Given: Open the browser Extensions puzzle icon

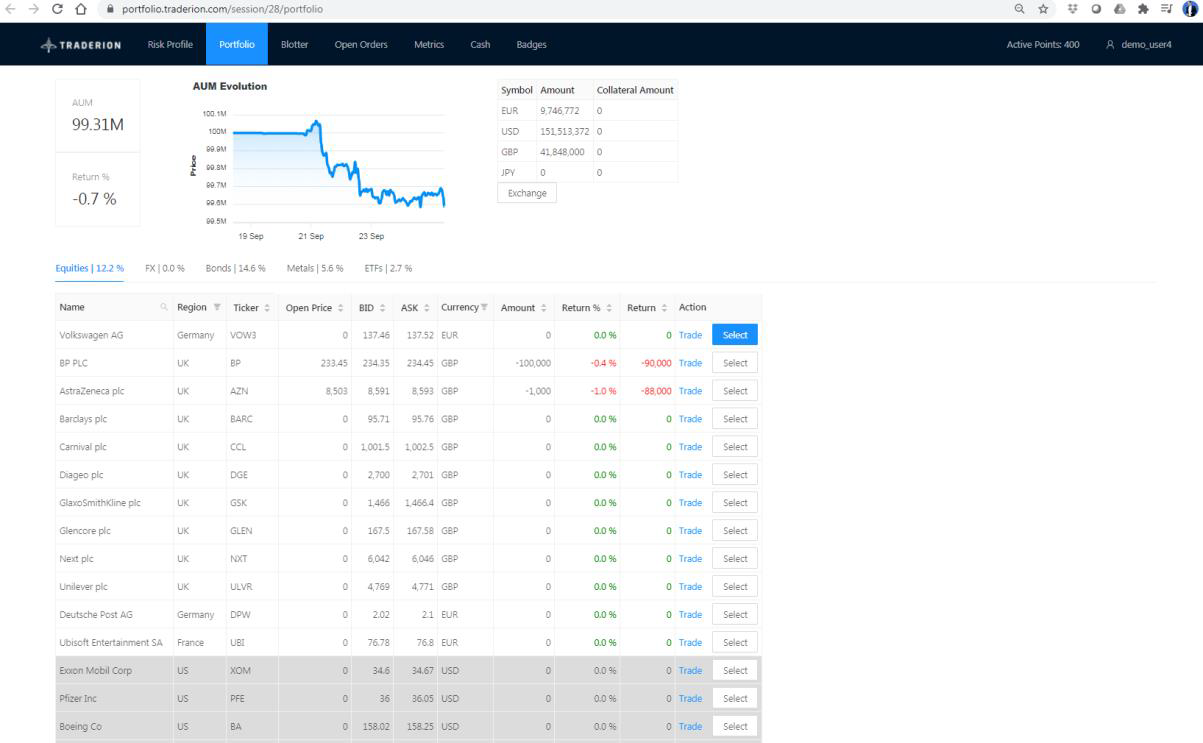Looking at the screenshot, I should [1142, 9].
